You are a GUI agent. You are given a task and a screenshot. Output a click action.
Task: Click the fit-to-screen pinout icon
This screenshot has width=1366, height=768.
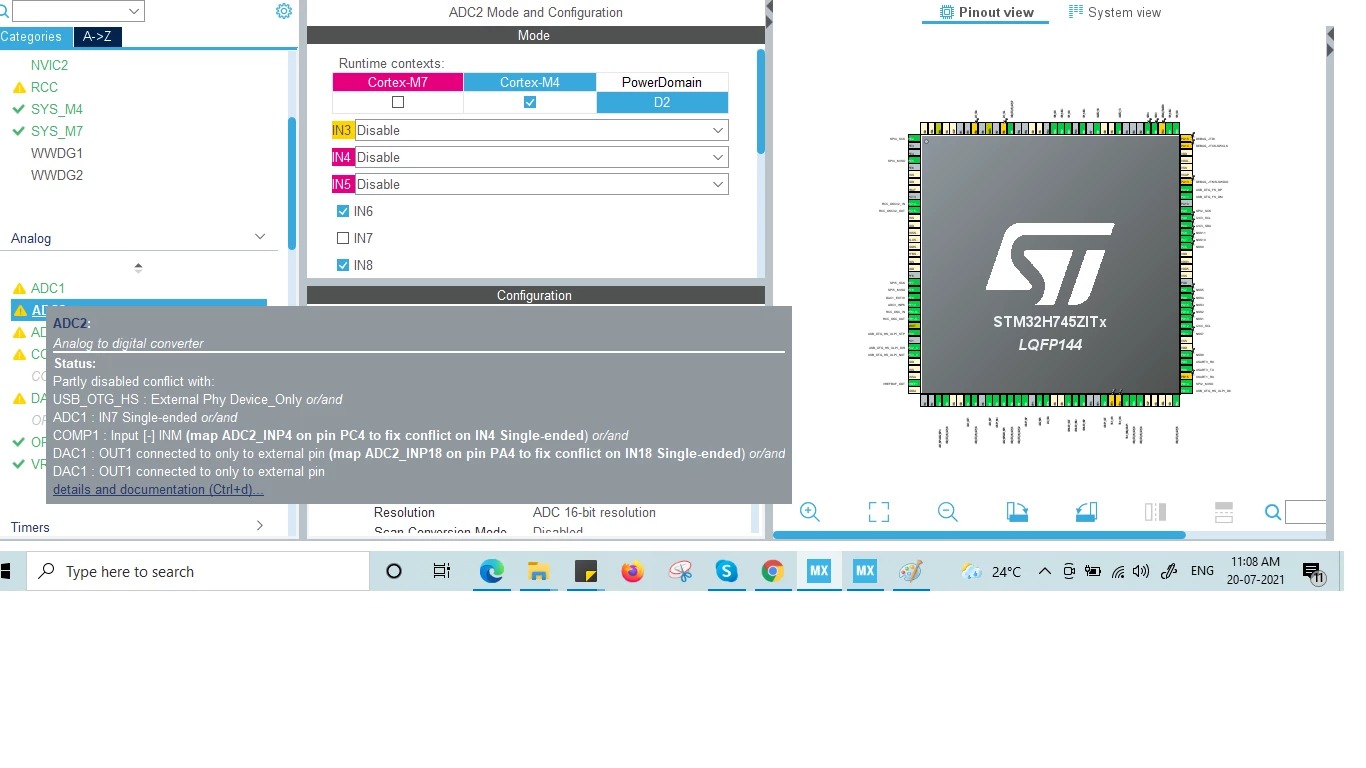click(879, 512)
